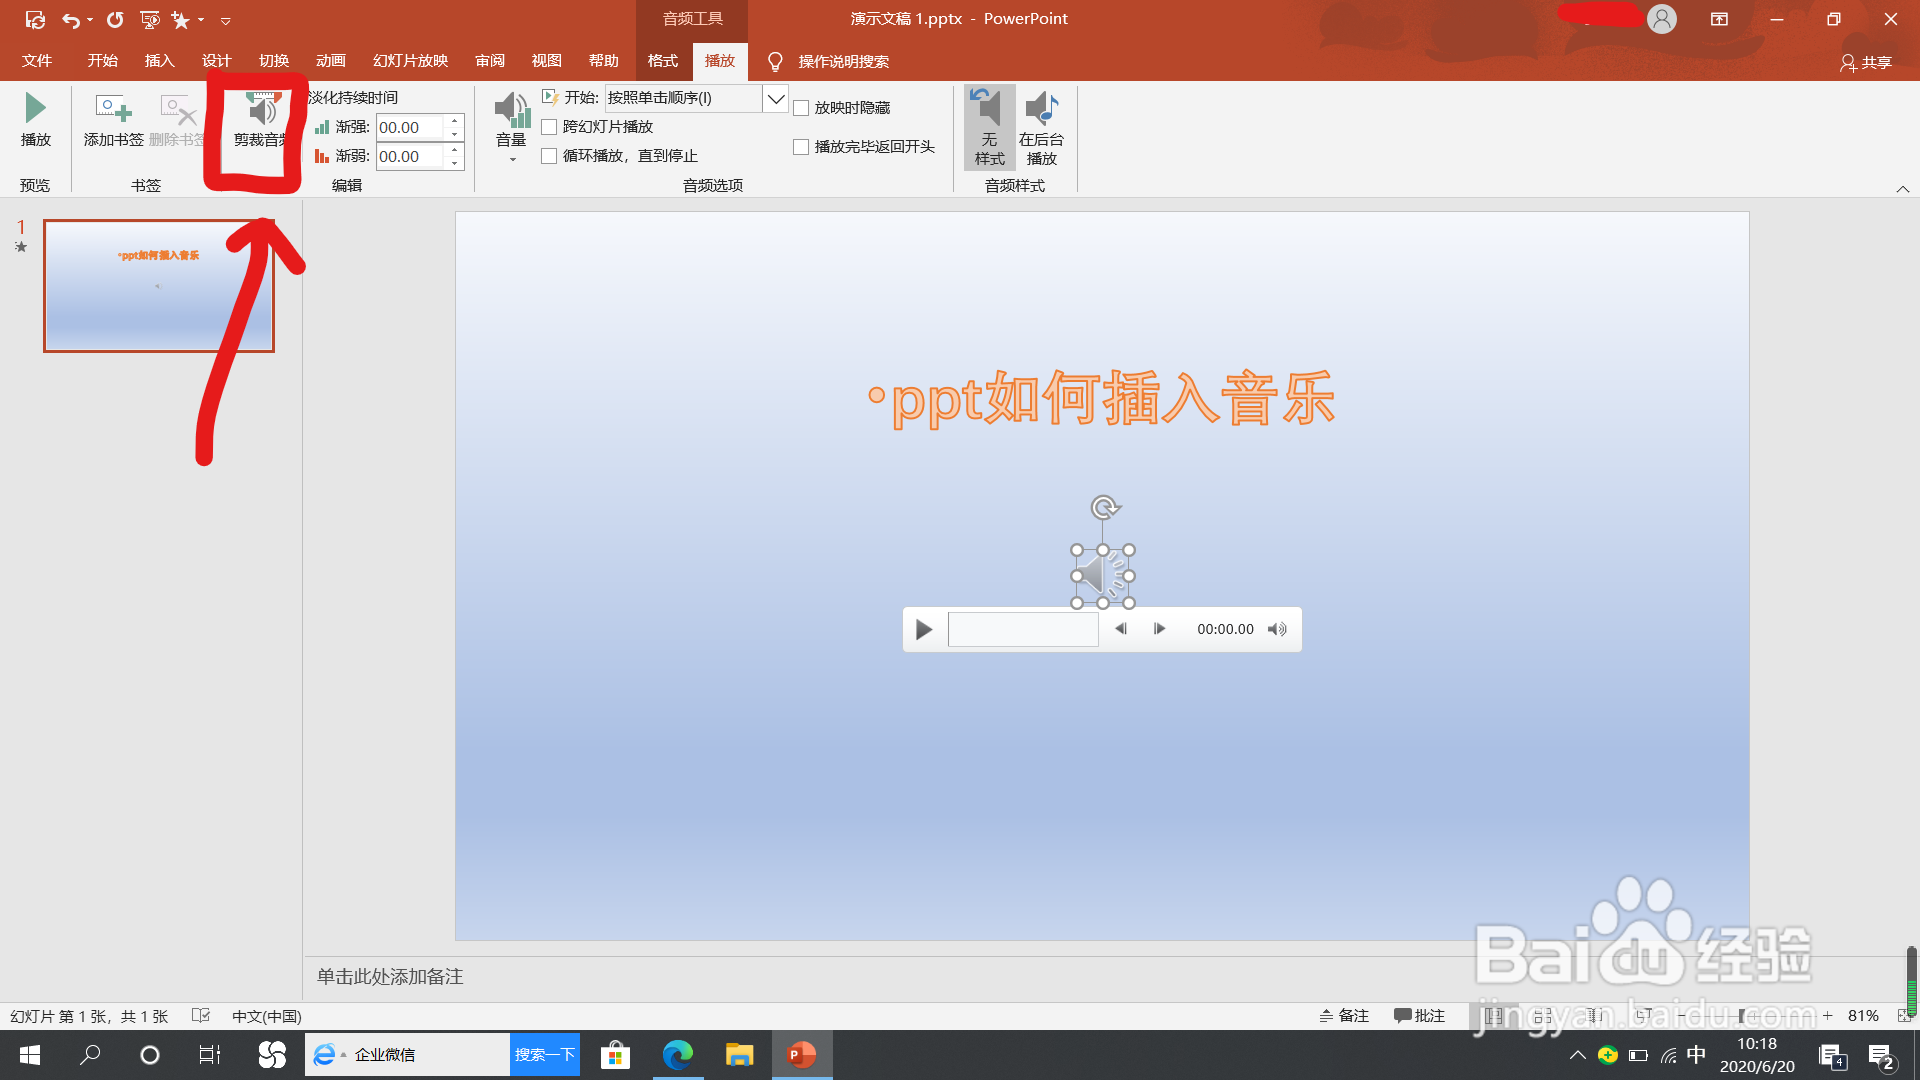
Task: Collapse the ribbon with the chevron arrow
Action: pyautogui.click(x=1902, y=189)
